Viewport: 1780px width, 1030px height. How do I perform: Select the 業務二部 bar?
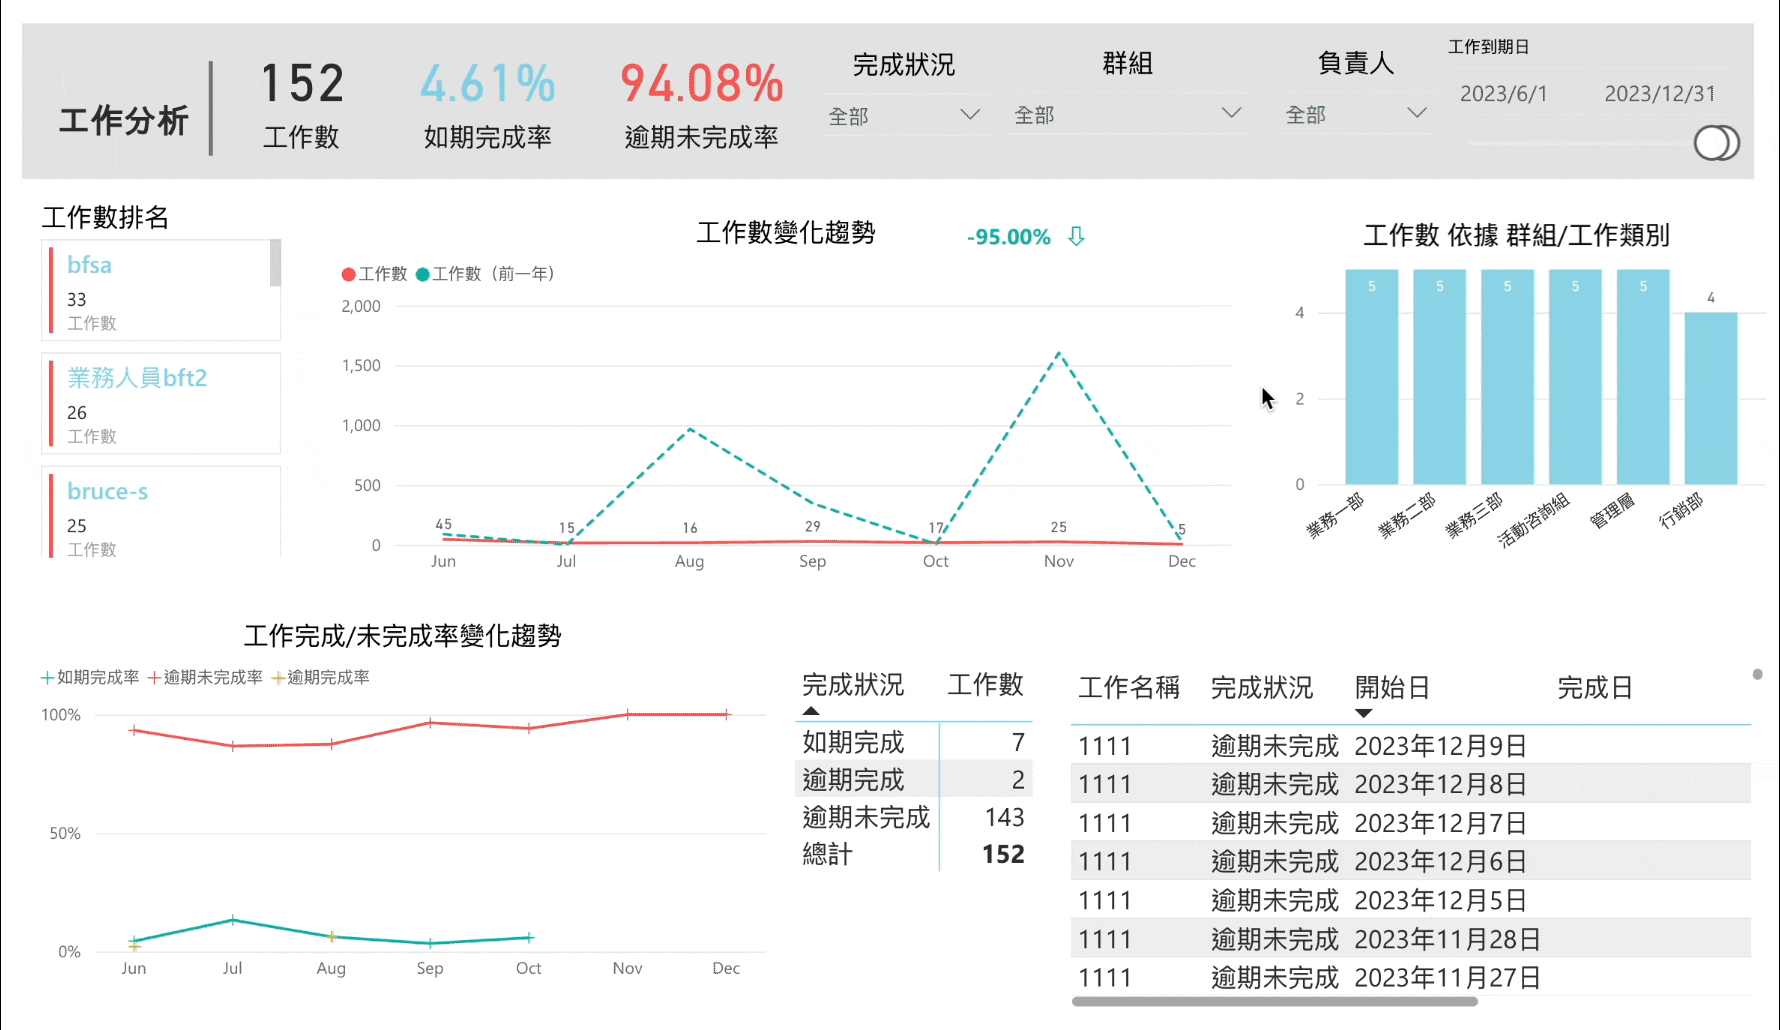pyautogui.click(x=1439, y=377)
